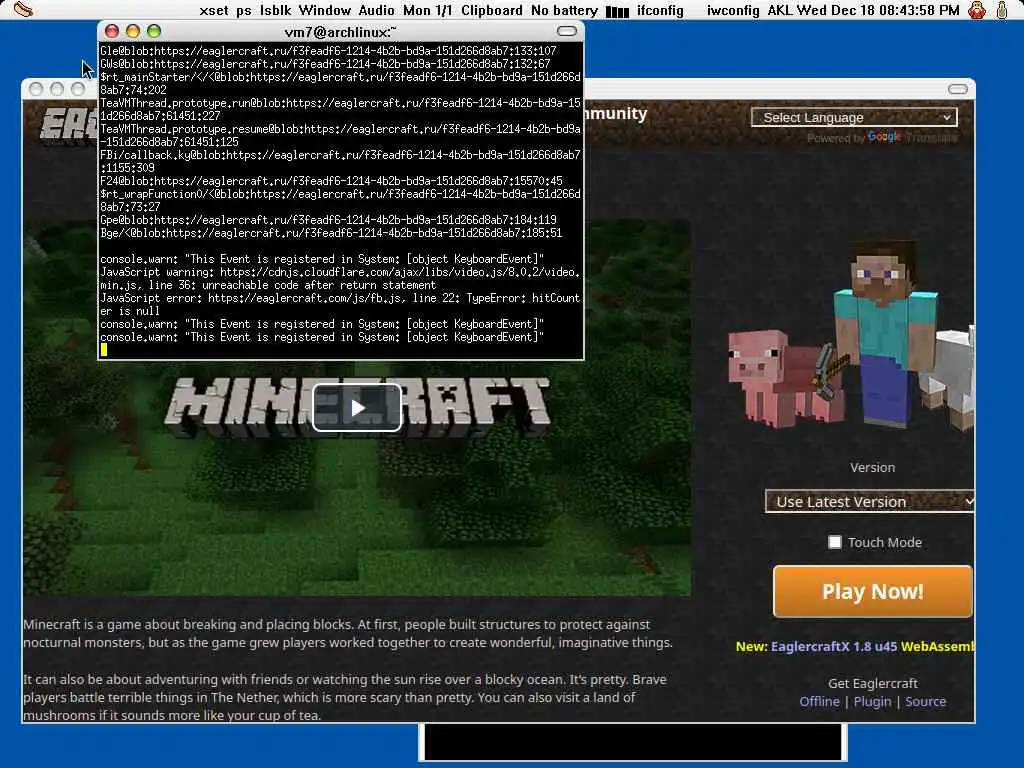
Task: Click the Version label above dropdown
Action: coord(872,468)
